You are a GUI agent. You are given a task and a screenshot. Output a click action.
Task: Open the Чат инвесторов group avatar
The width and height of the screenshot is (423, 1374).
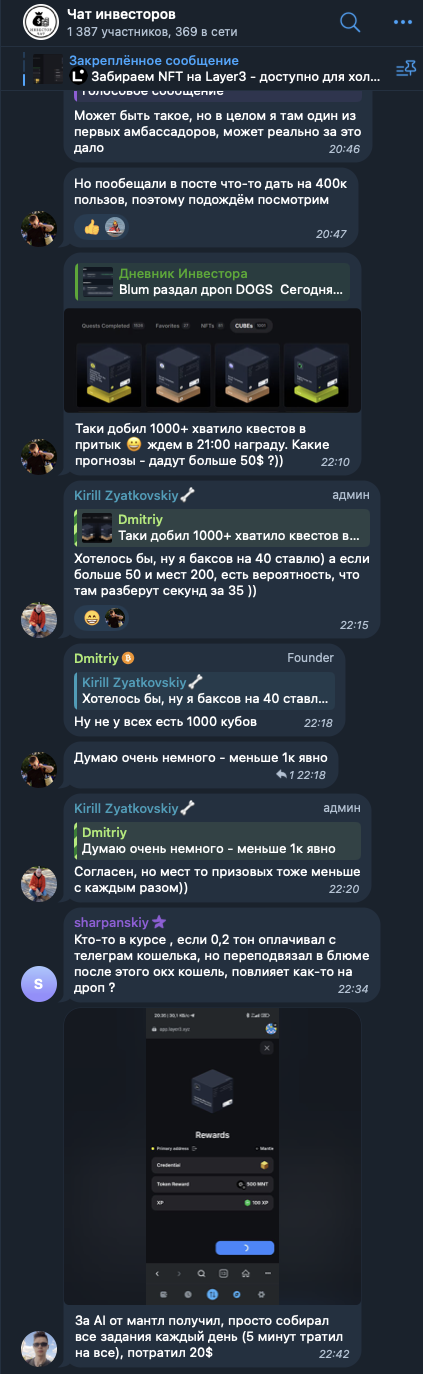point(39,22)
